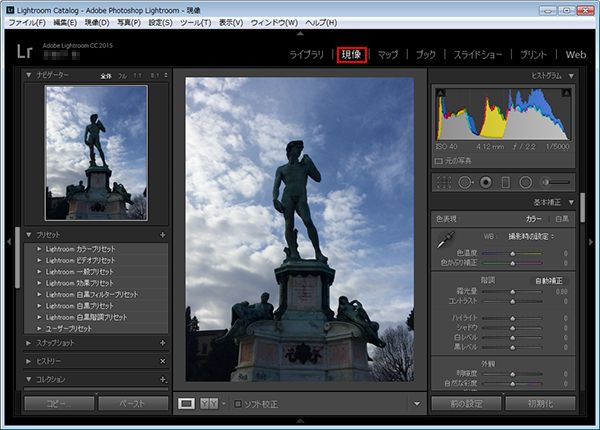Open Before/After view options dropdown
The image size is (600, 430).
[x=223, y=404]
